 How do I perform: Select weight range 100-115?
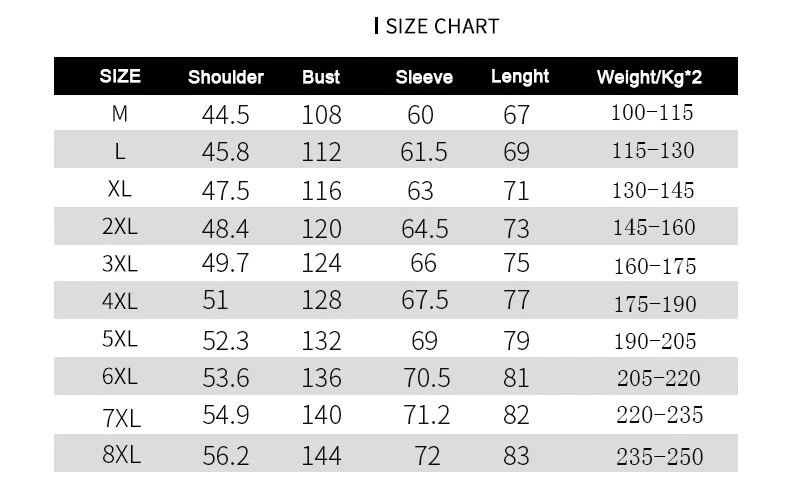click(x=652, y=113)
